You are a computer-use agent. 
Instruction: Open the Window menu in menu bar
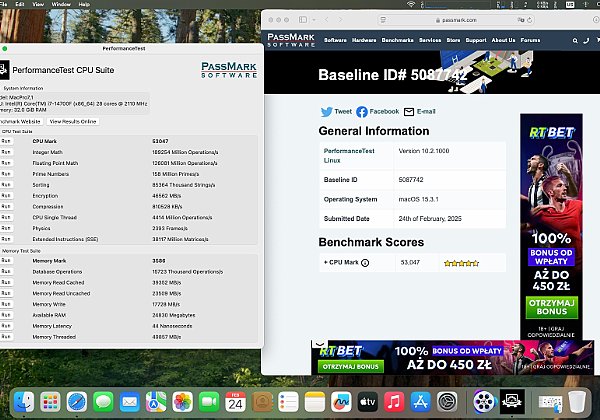(x=61, y=4)
